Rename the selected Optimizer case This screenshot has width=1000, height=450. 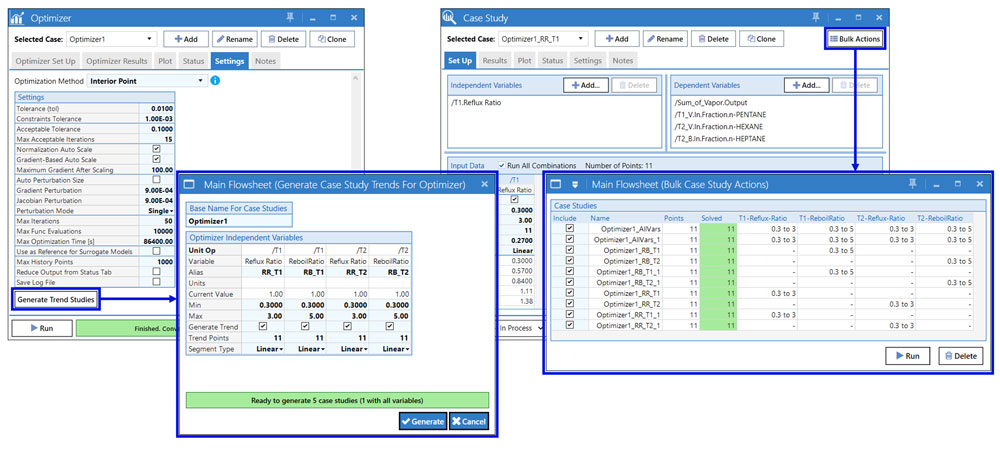234,39
